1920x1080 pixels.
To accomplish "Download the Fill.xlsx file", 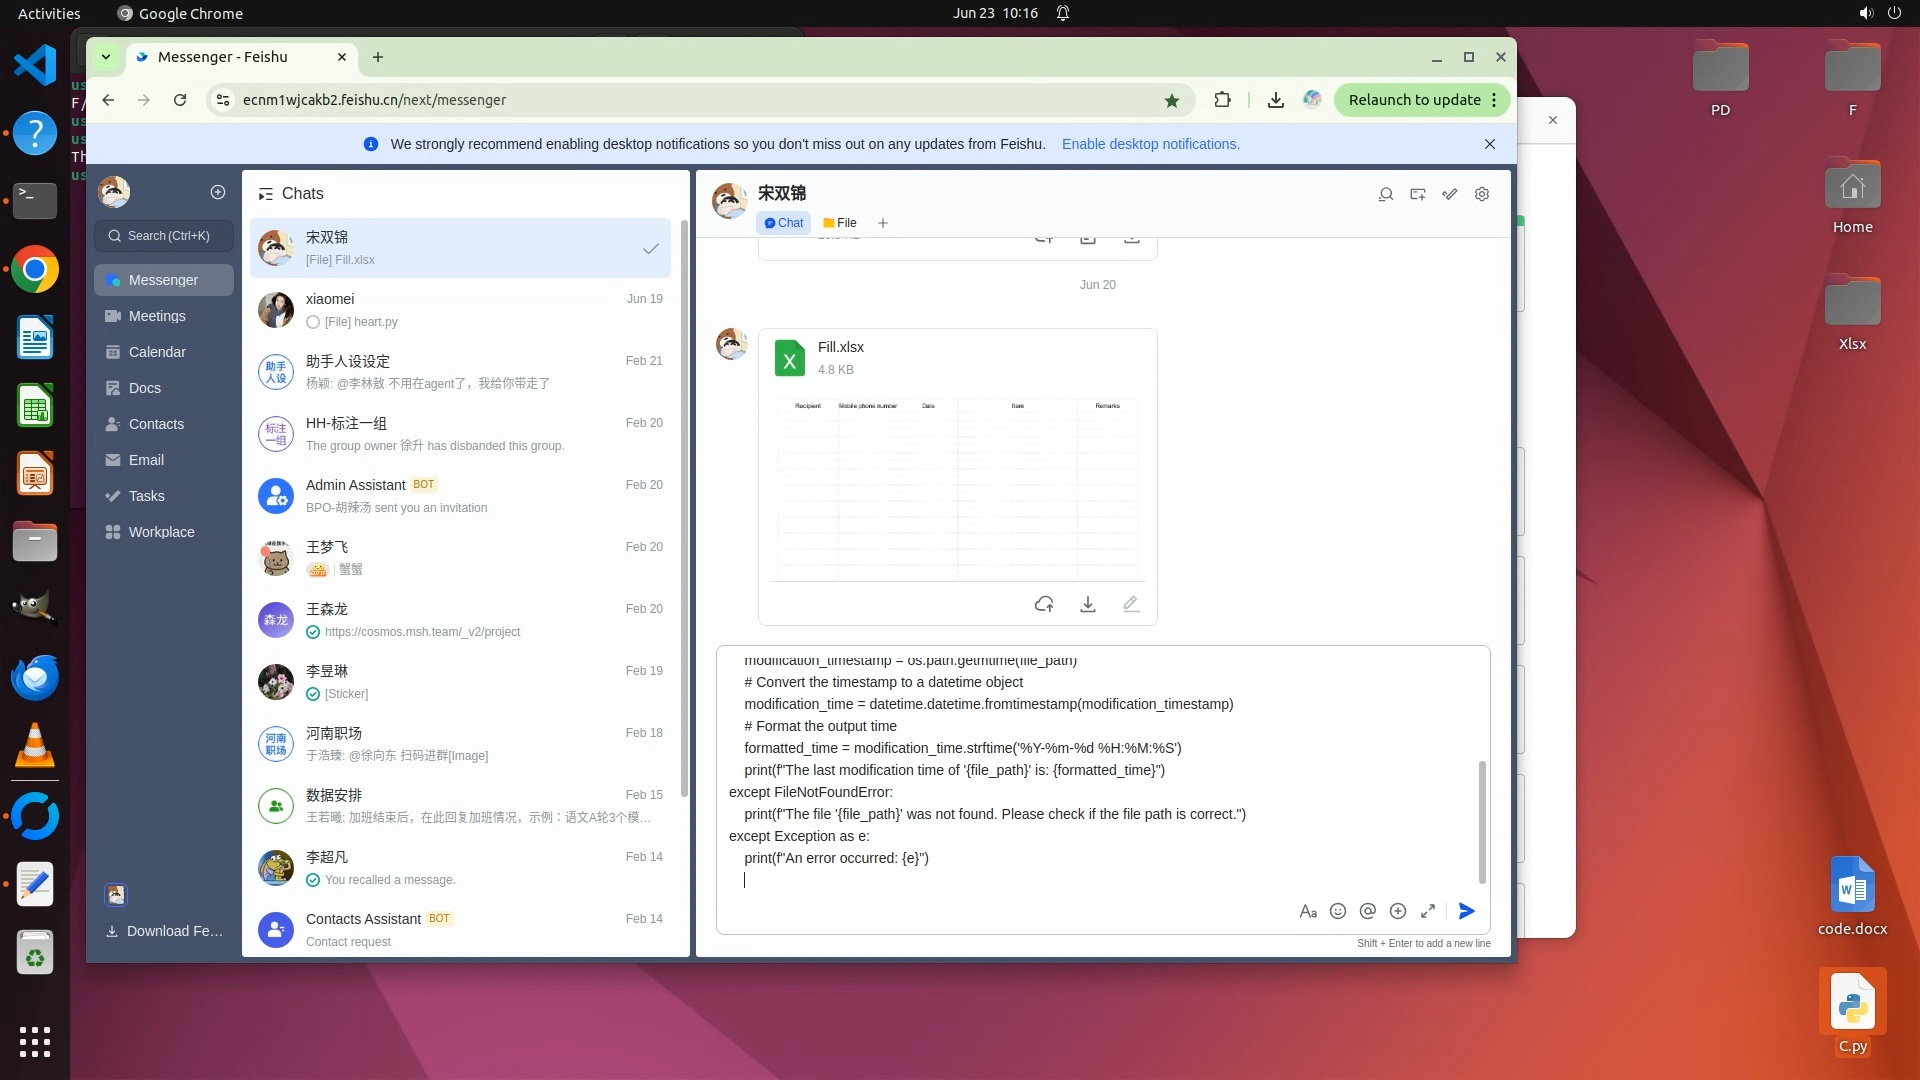I will [1088, 604].
